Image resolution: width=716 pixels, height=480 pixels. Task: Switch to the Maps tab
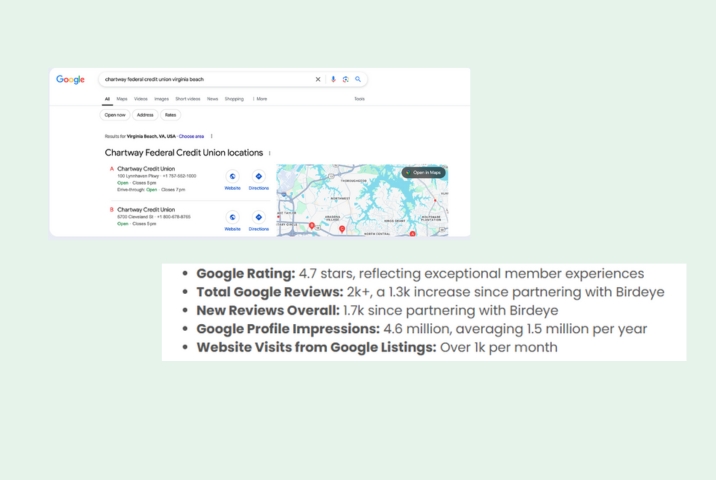122,99
